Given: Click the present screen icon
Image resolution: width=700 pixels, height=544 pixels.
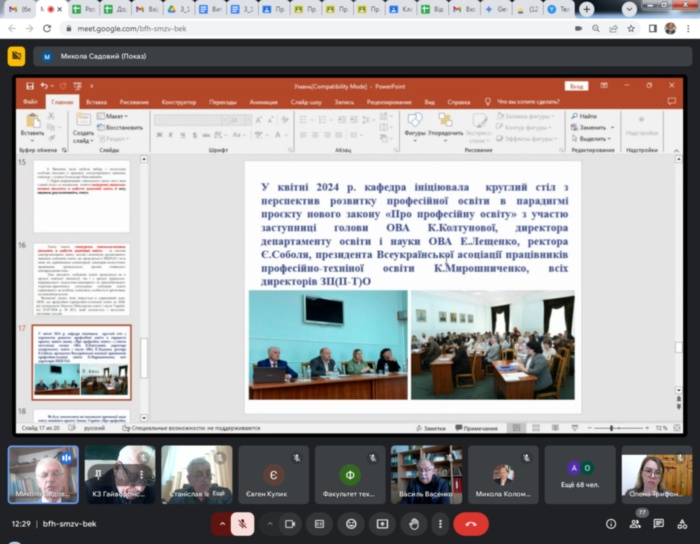Looking at the screenshot, I should point(381,523).
